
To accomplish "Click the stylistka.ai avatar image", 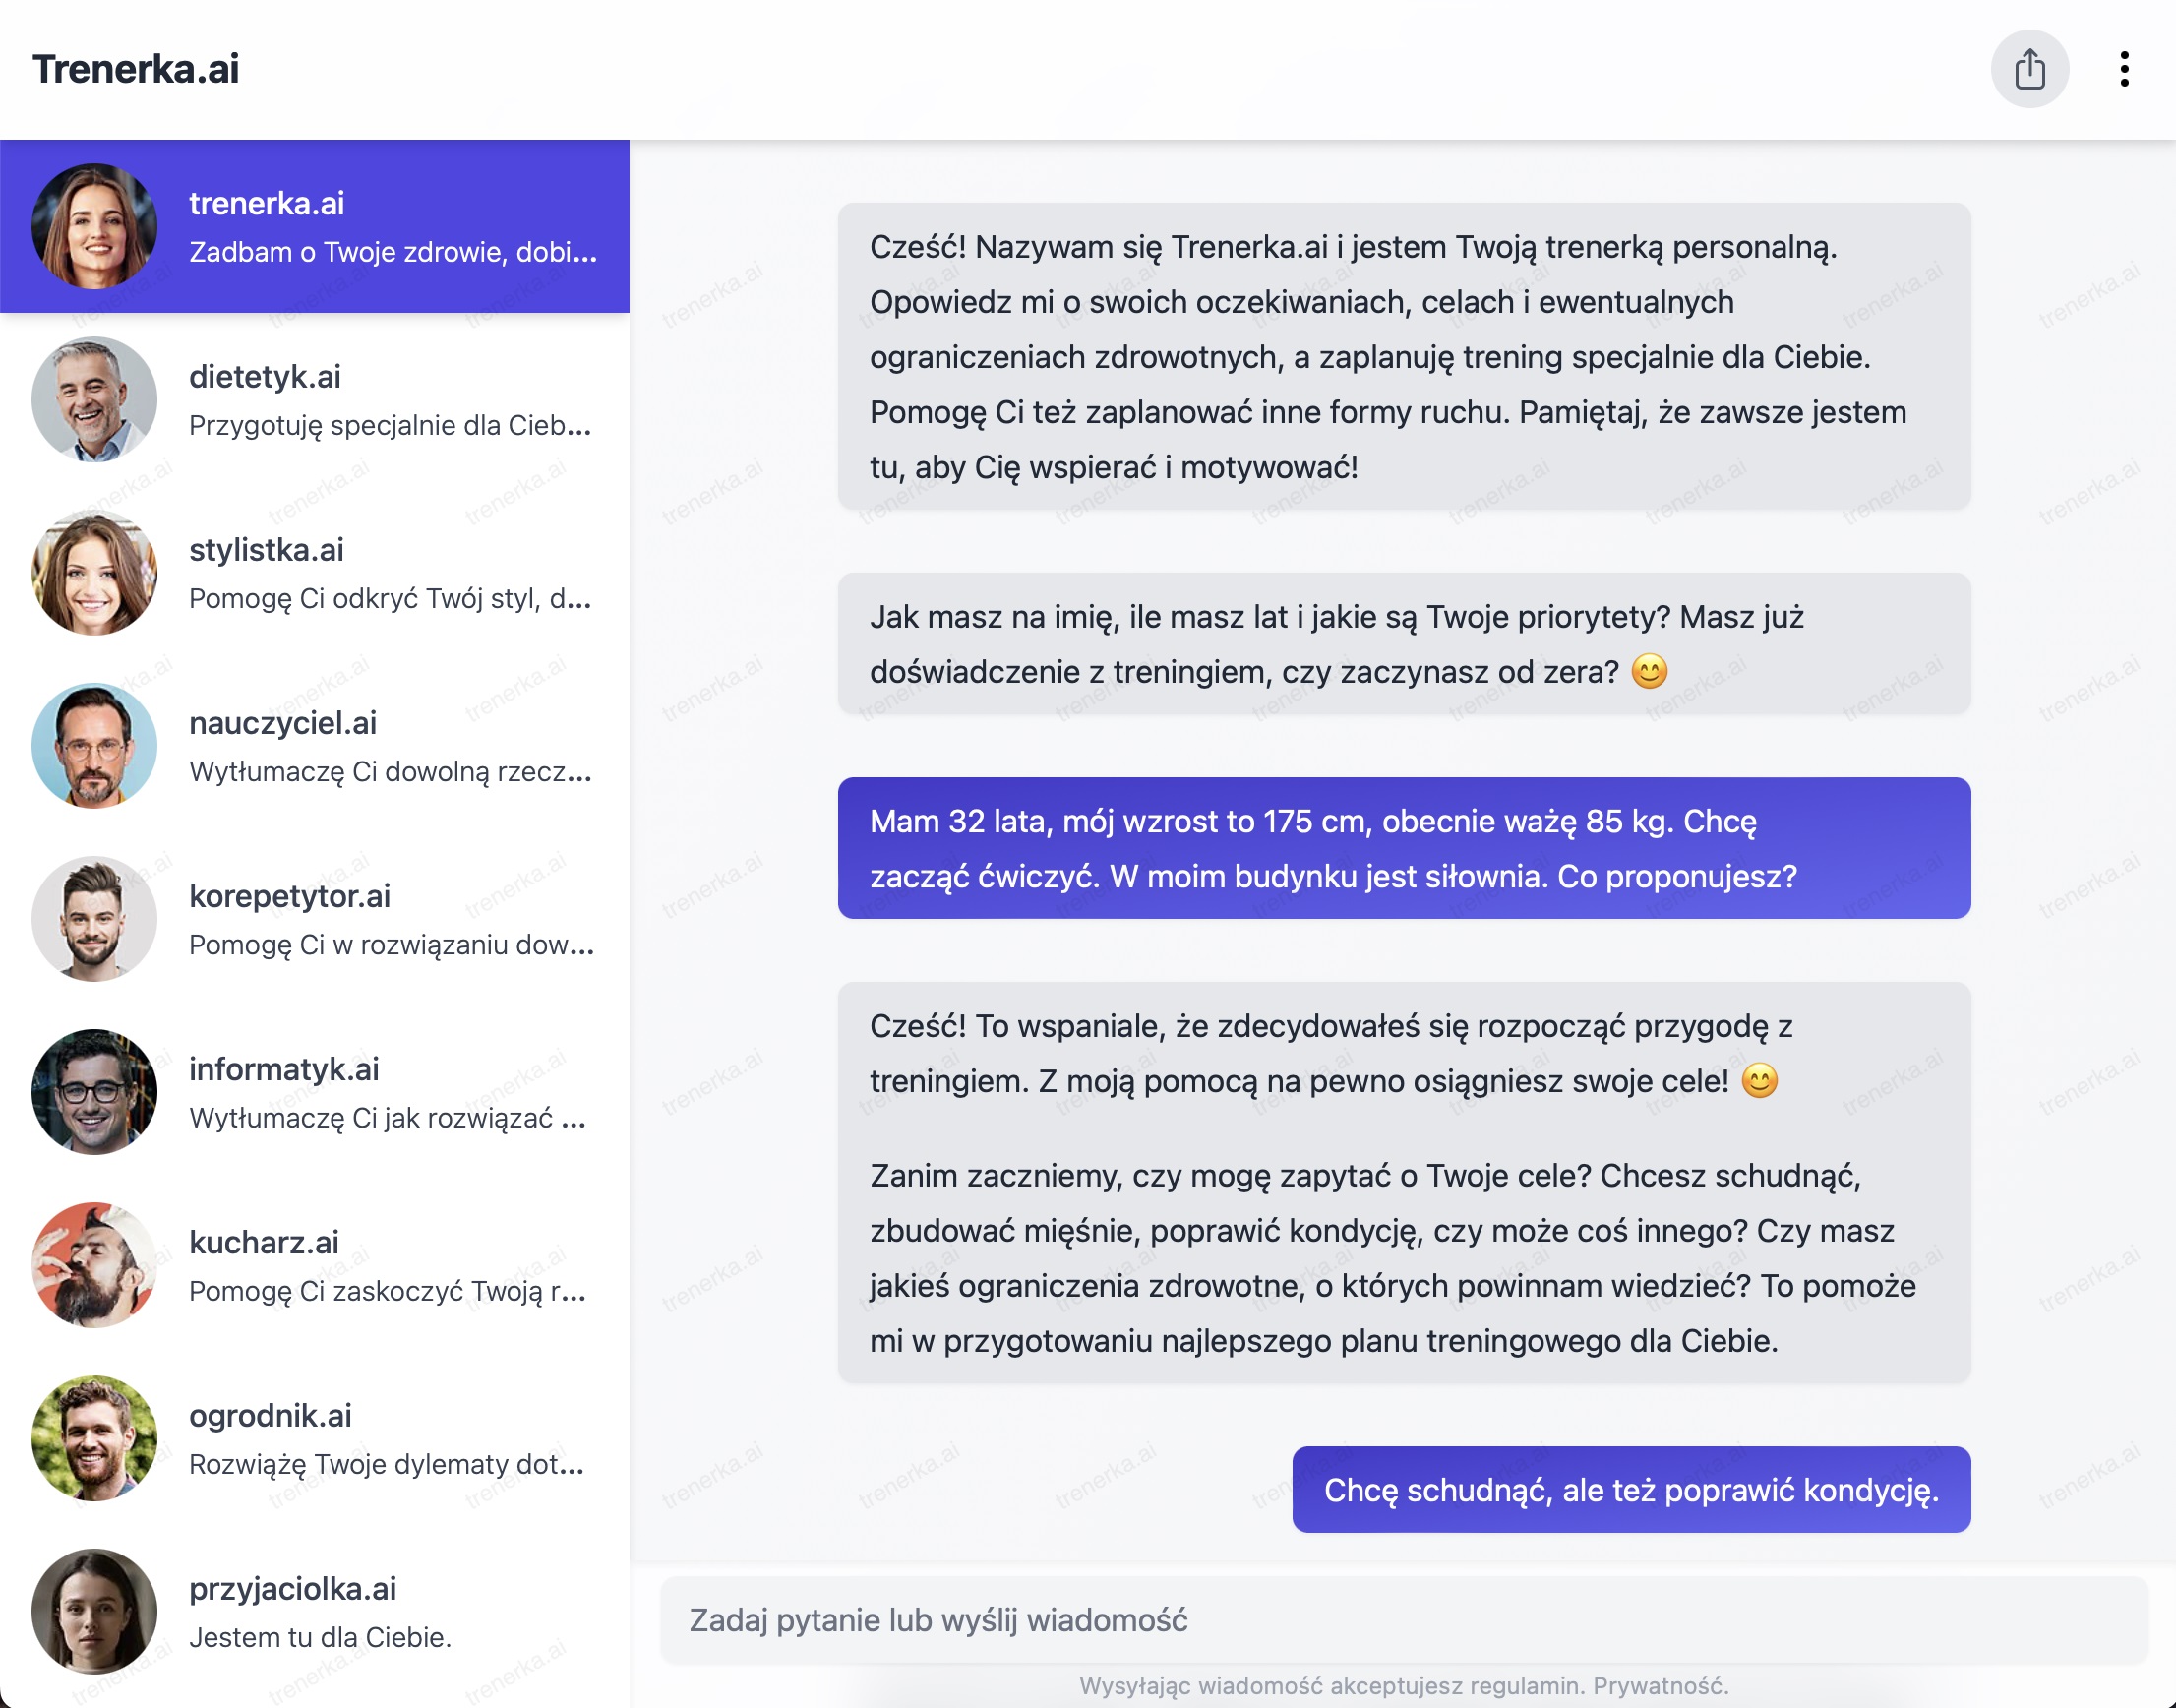I will click(94, 572).
